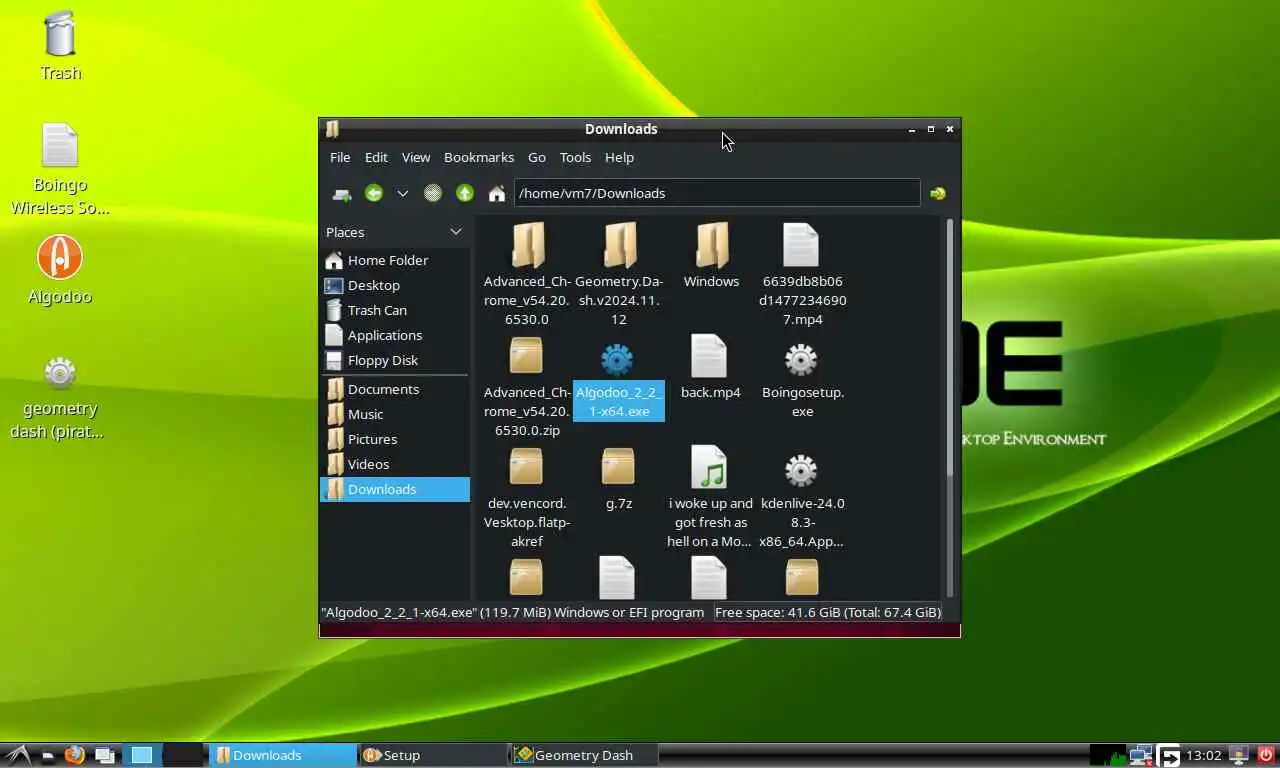Viewport: 1280px width, 768px height.
Task: Select Trash Can in Places
Action: pyautogui.click(x=395, y=310)
